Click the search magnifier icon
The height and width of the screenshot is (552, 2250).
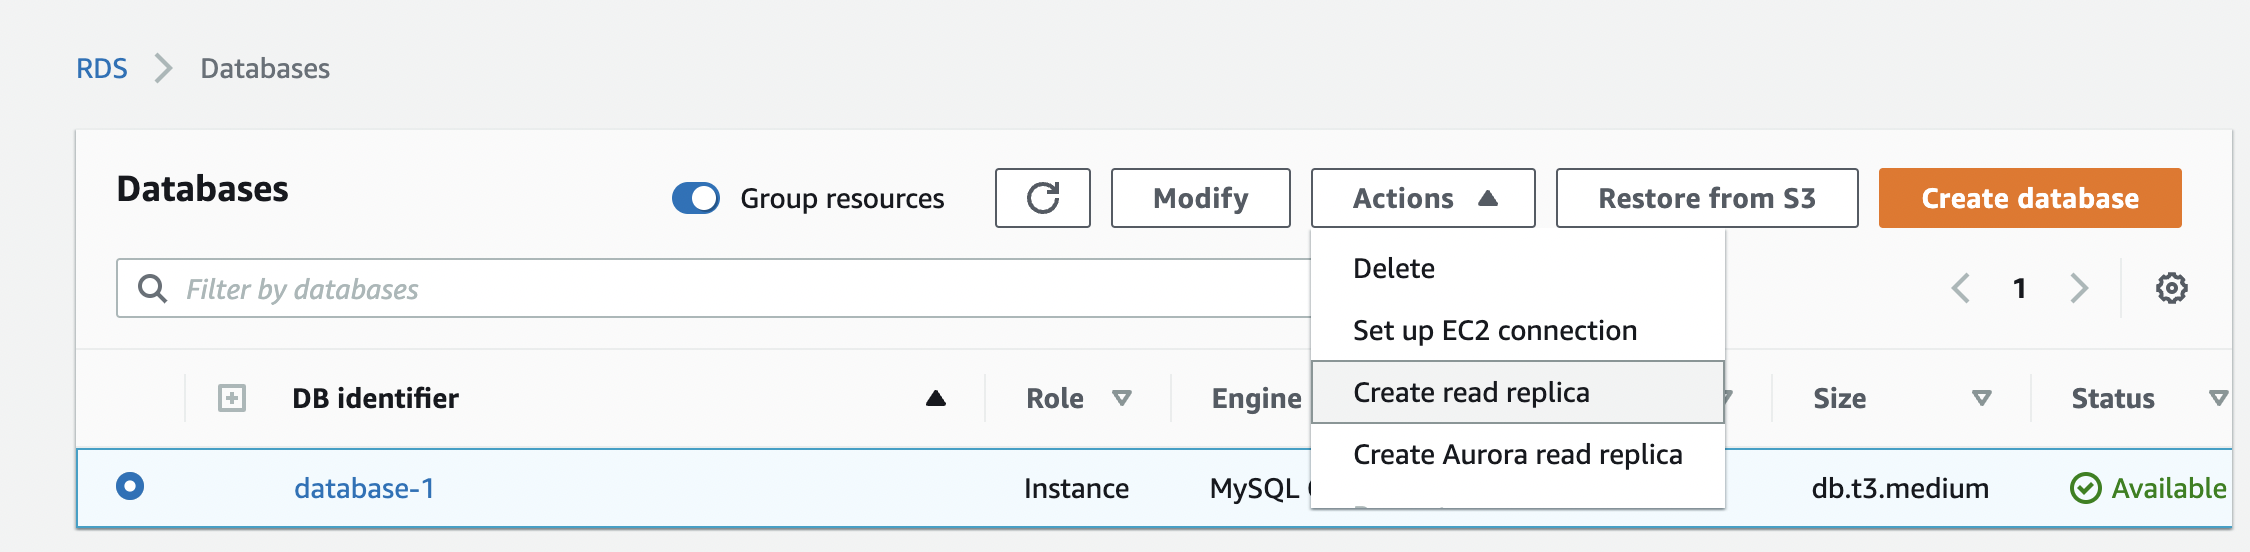pyautogui.click(x=152, y=289)
